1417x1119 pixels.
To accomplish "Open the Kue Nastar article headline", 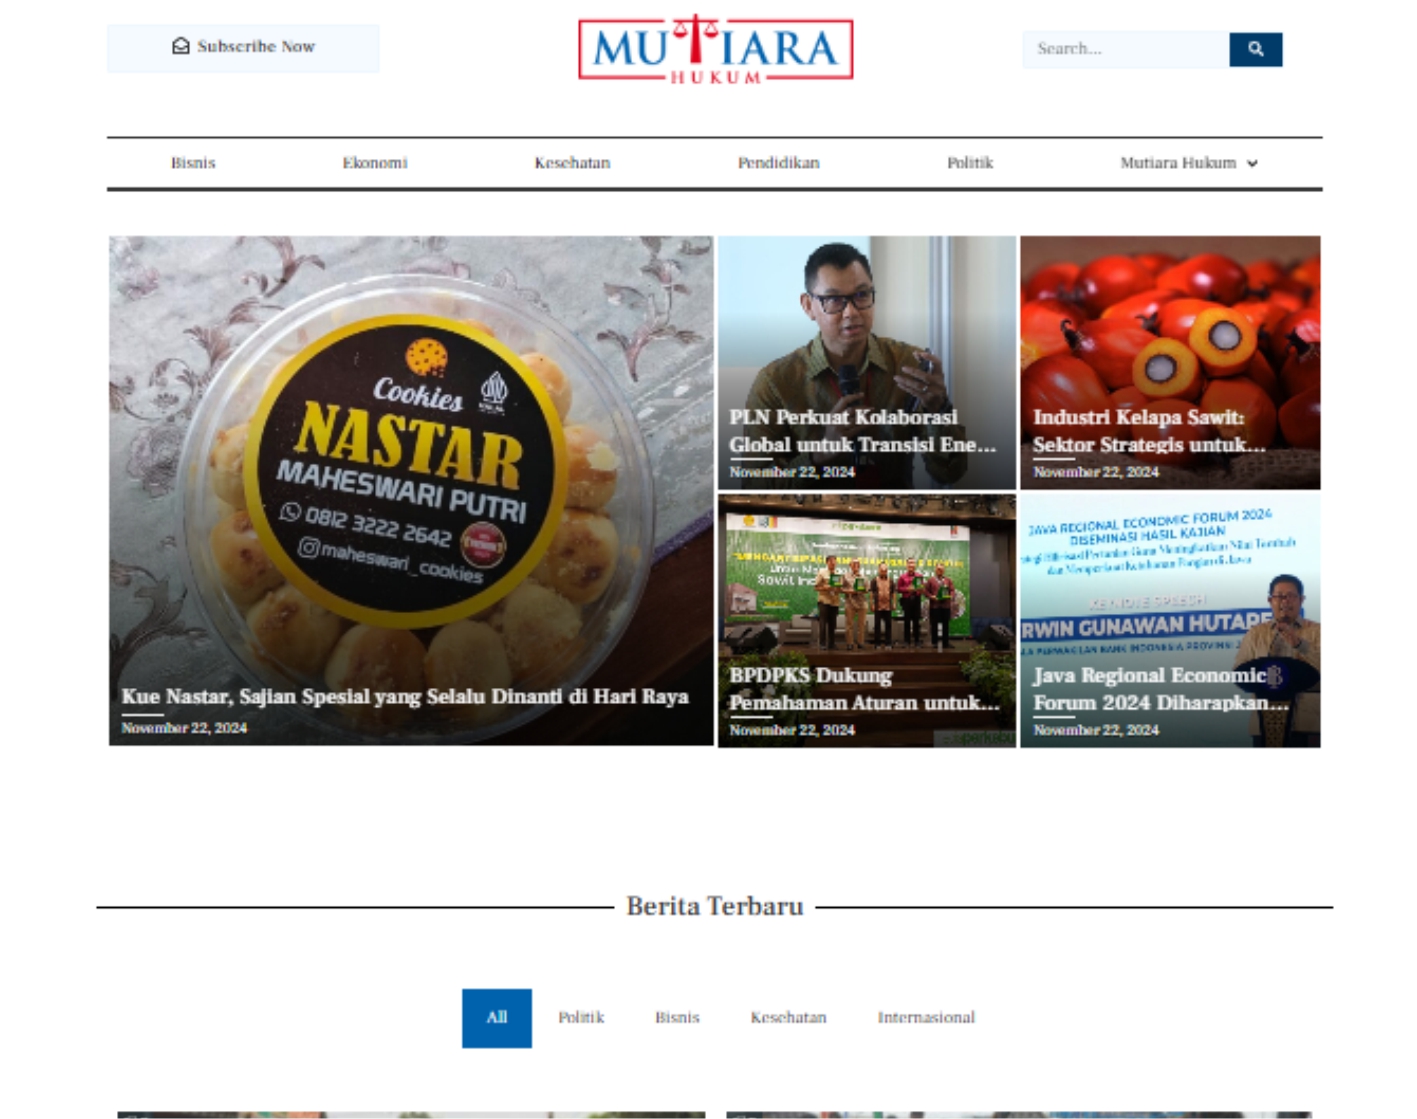I will 405,696.
